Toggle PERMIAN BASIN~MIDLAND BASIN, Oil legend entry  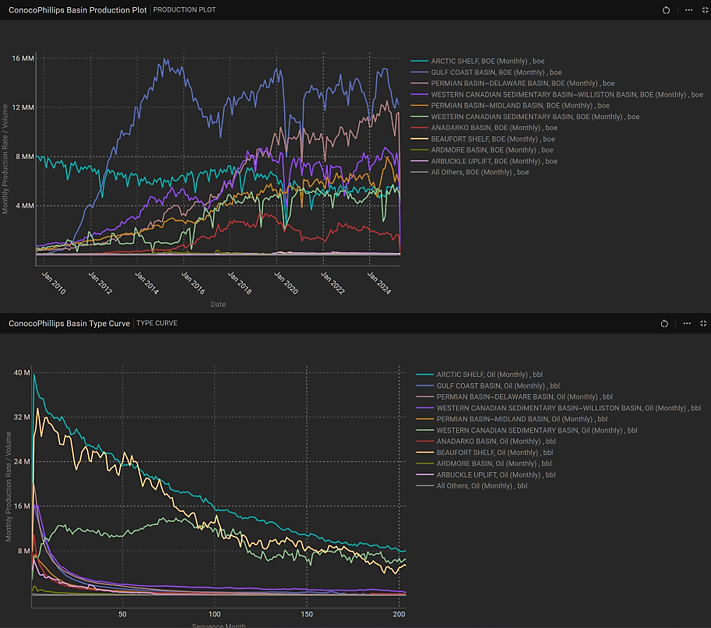coord(512,419)
